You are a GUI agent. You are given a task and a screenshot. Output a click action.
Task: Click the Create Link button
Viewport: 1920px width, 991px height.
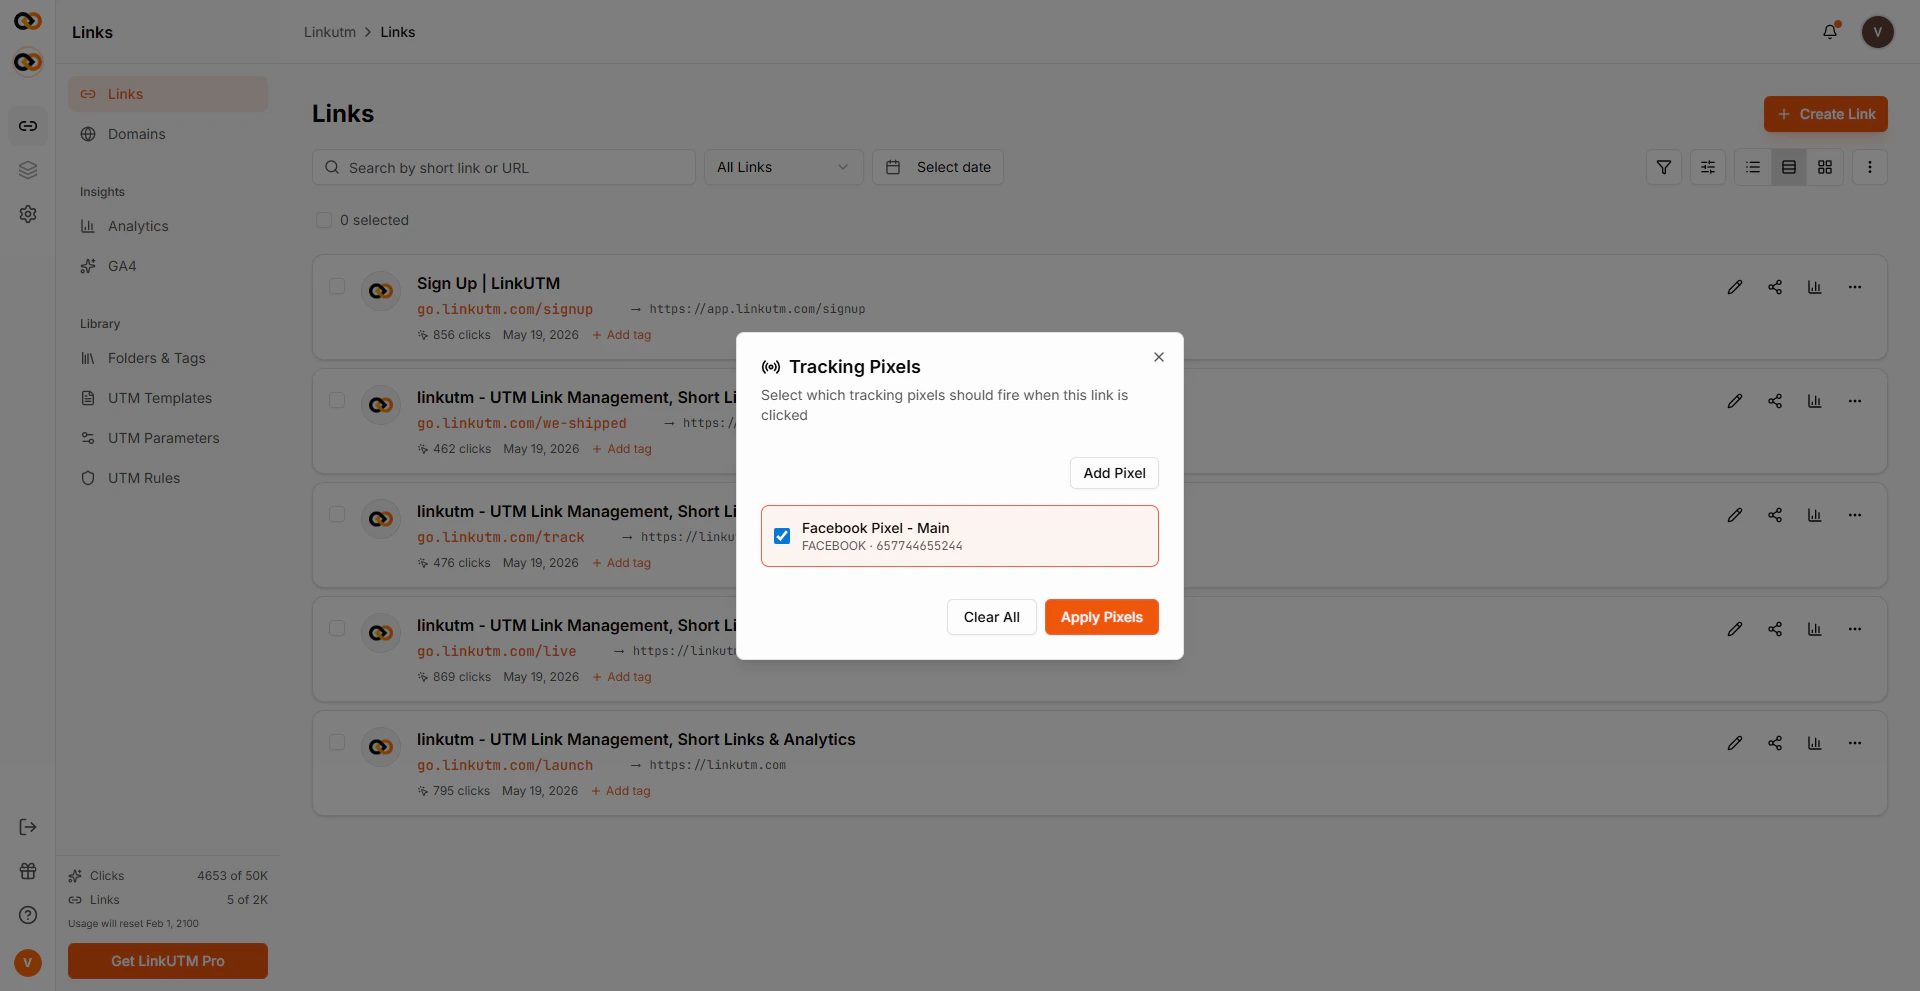(1825, 114)
